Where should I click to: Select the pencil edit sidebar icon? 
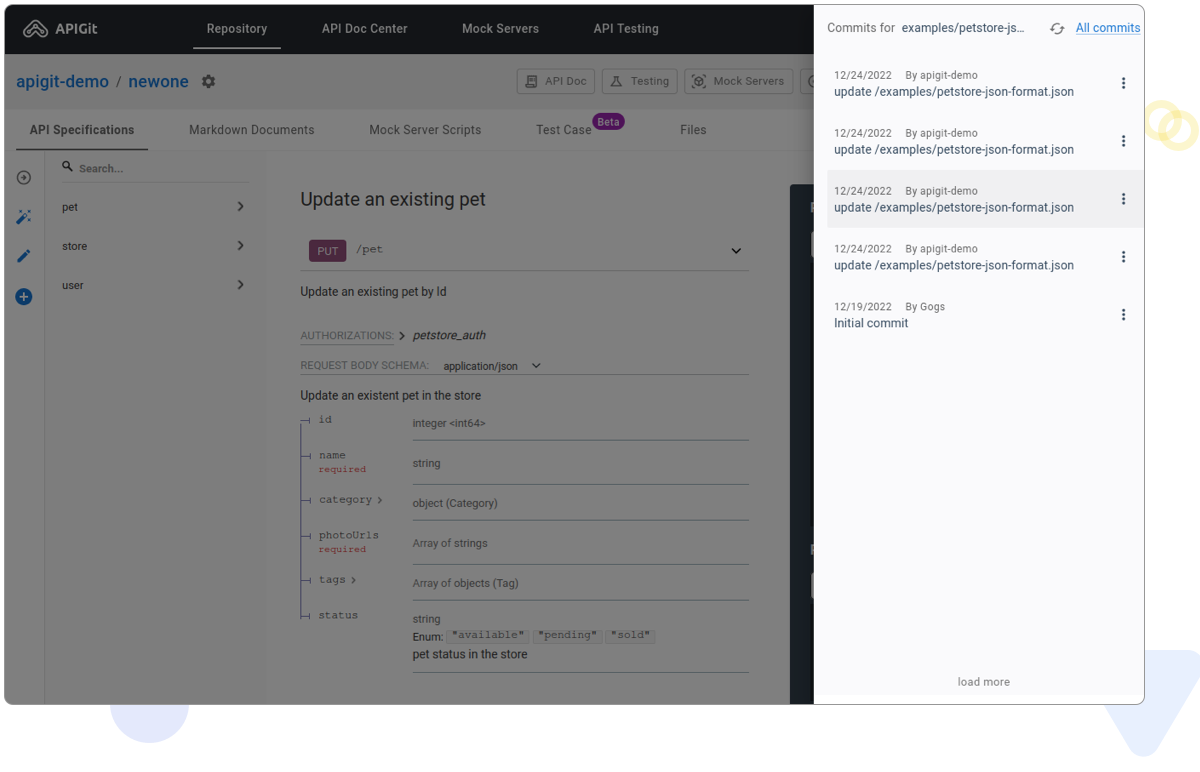[x=24, y=256]
